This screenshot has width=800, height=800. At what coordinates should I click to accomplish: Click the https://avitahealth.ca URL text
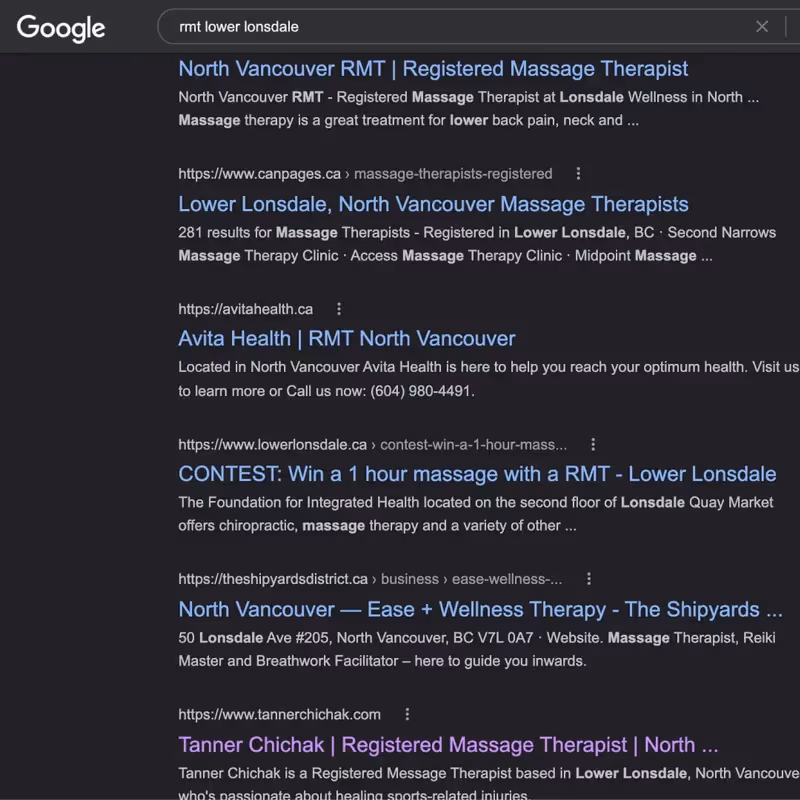click(x=245, y=309)
